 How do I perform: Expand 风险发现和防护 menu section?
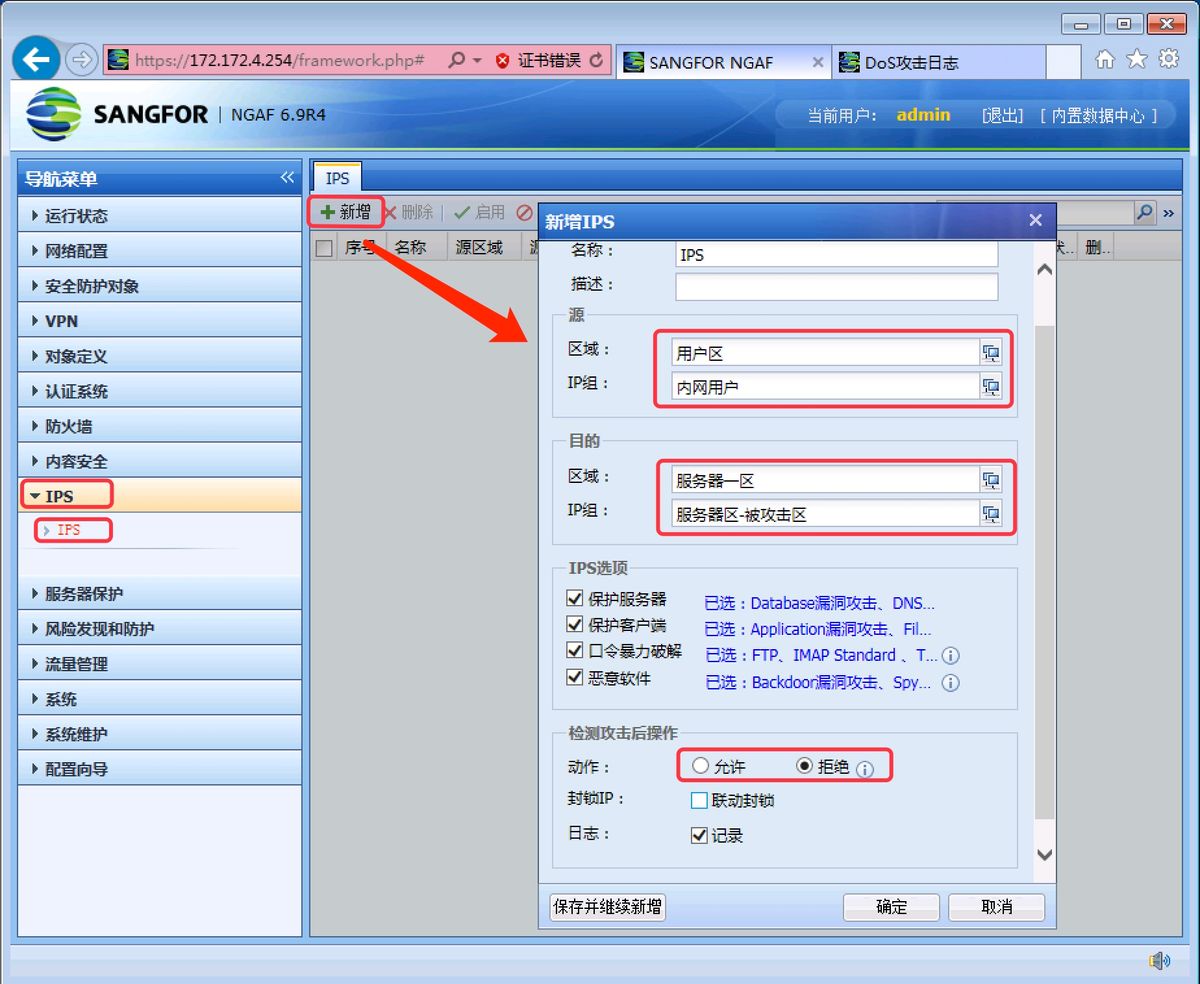pos(160,628)
